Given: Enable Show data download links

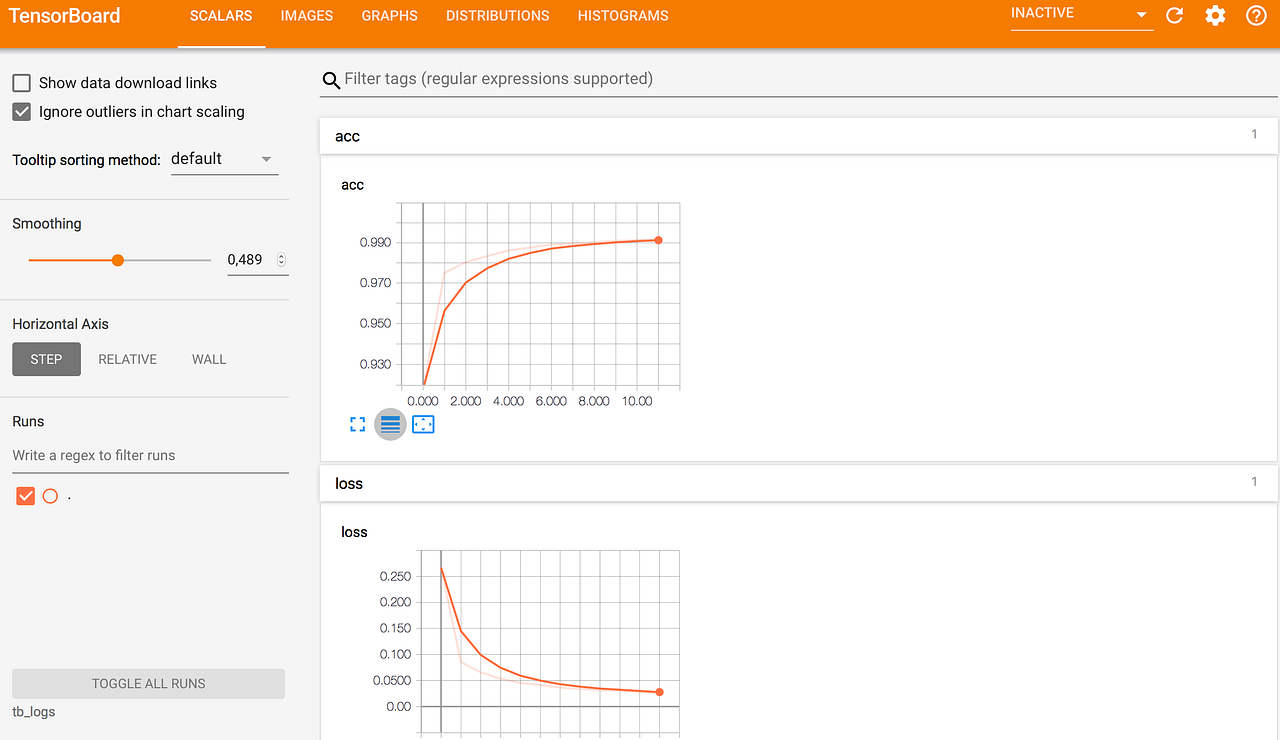Looking at the screenshot, I should pos(21,82).
